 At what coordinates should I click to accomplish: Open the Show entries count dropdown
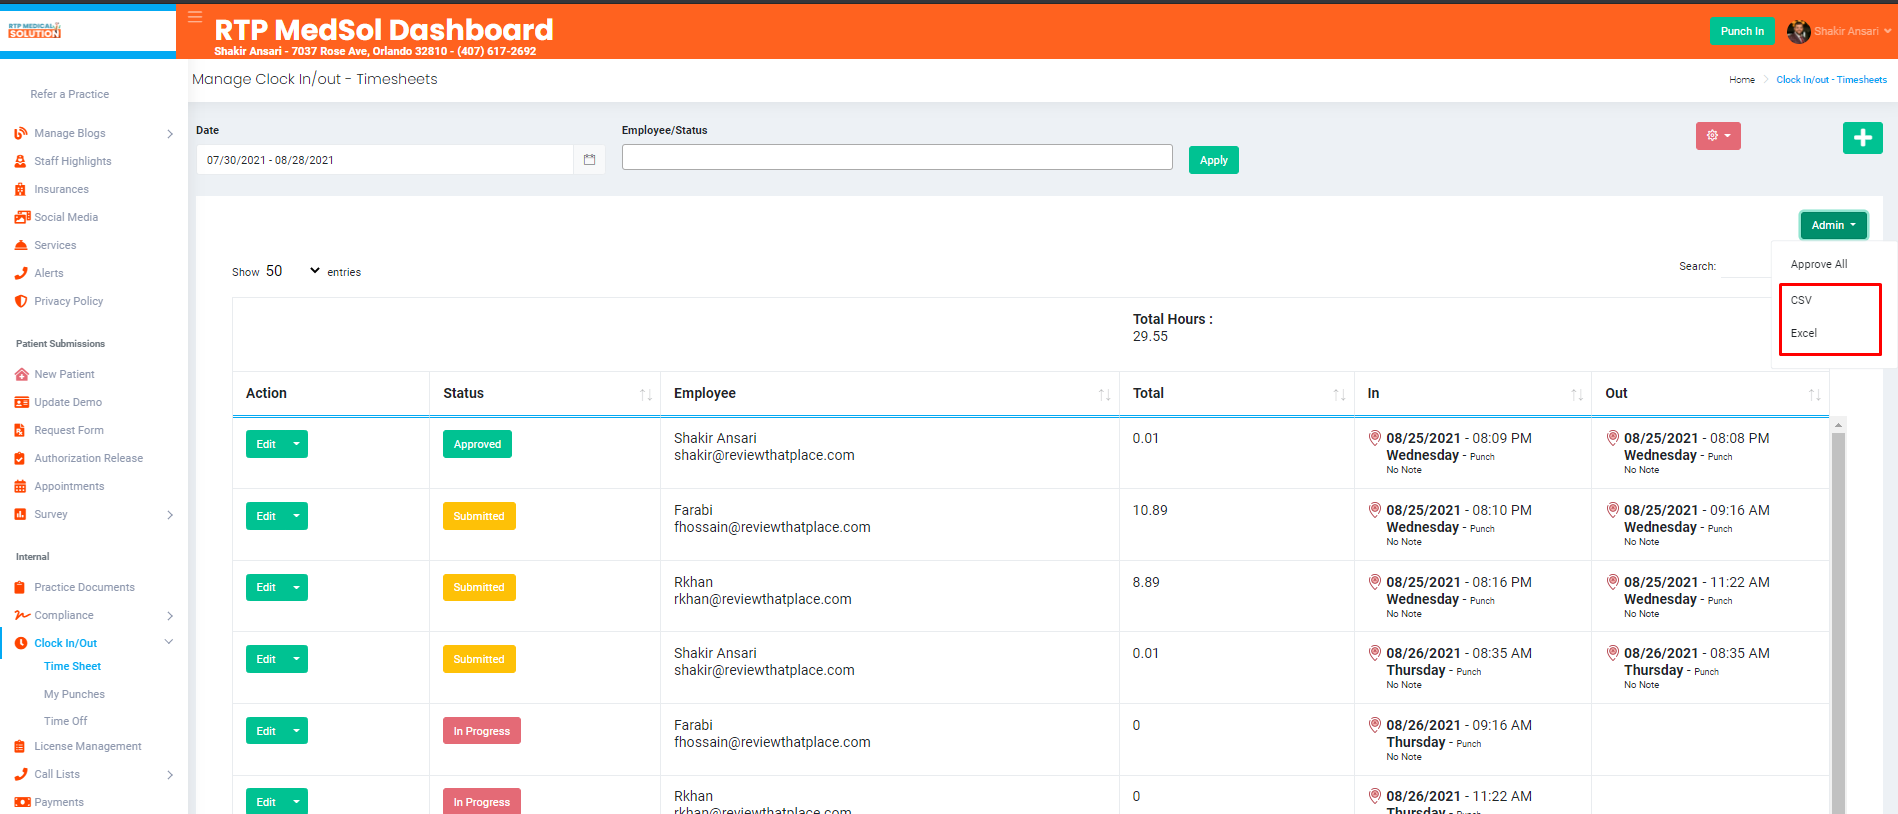click(x=293, y=271)
